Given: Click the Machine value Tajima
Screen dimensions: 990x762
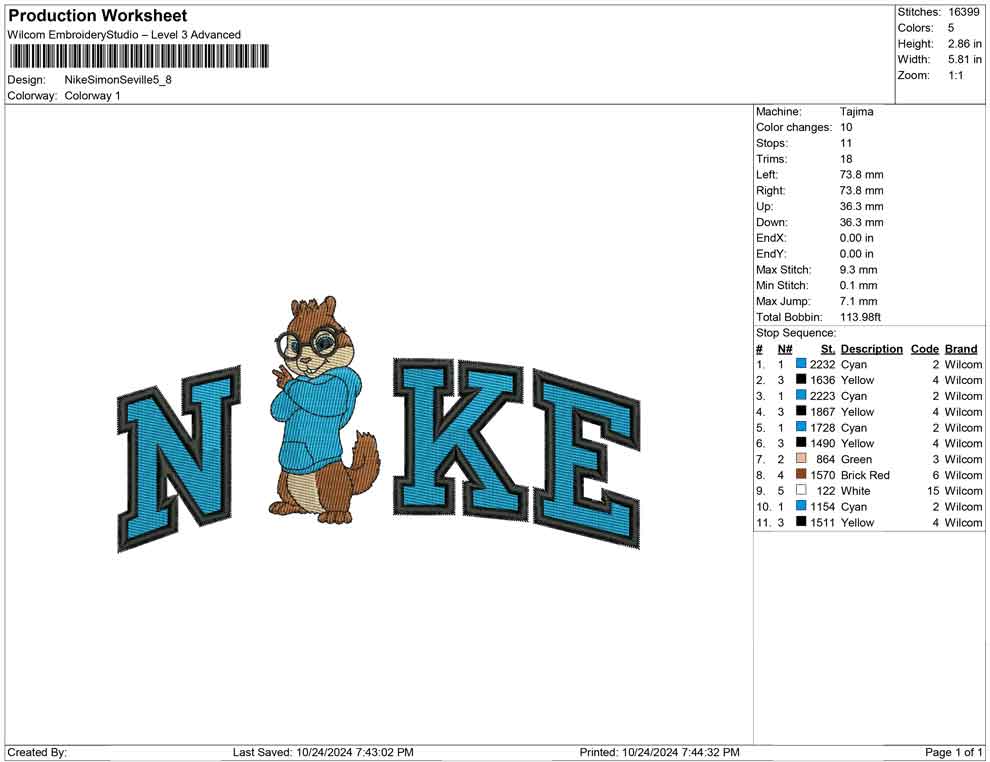Looking at the screenshot, I should [x=856, y=112].
